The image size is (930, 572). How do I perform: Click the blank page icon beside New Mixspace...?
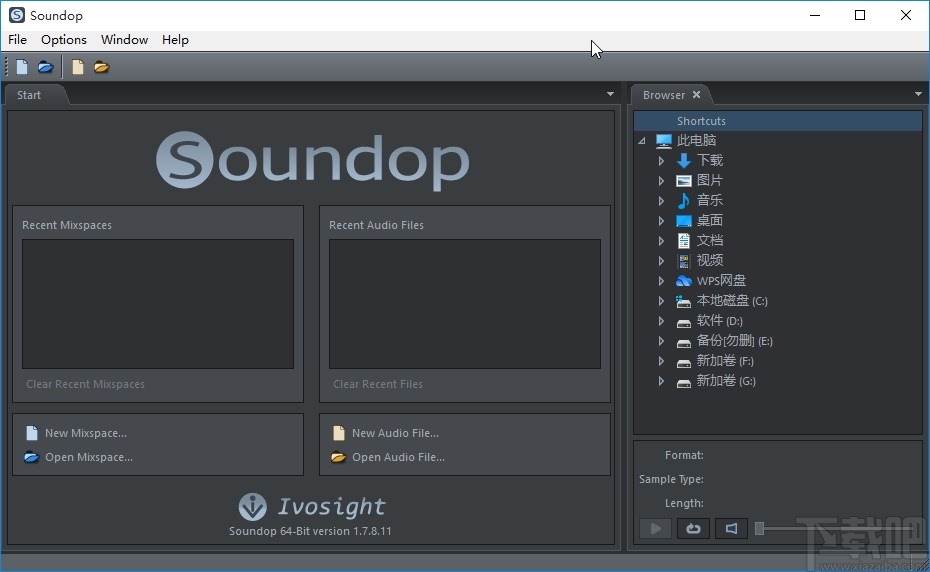[32, 433]
